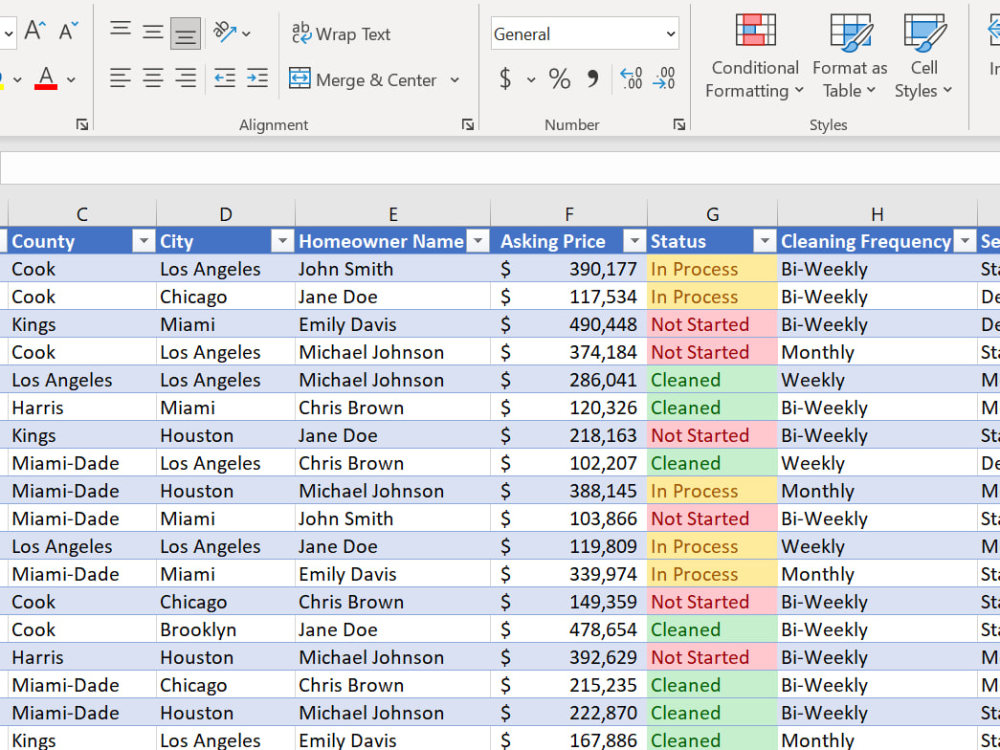This screenshot has height=750, width=1000.
Task: Select Cleaning Frequency cell in 374,184 row
Action: 877,352
